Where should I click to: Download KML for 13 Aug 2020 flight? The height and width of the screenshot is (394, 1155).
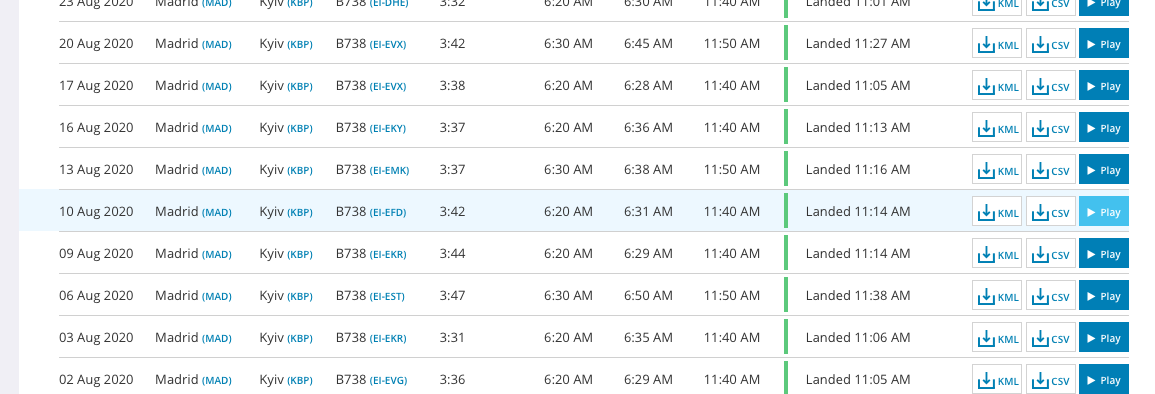[x=997, y=169]
